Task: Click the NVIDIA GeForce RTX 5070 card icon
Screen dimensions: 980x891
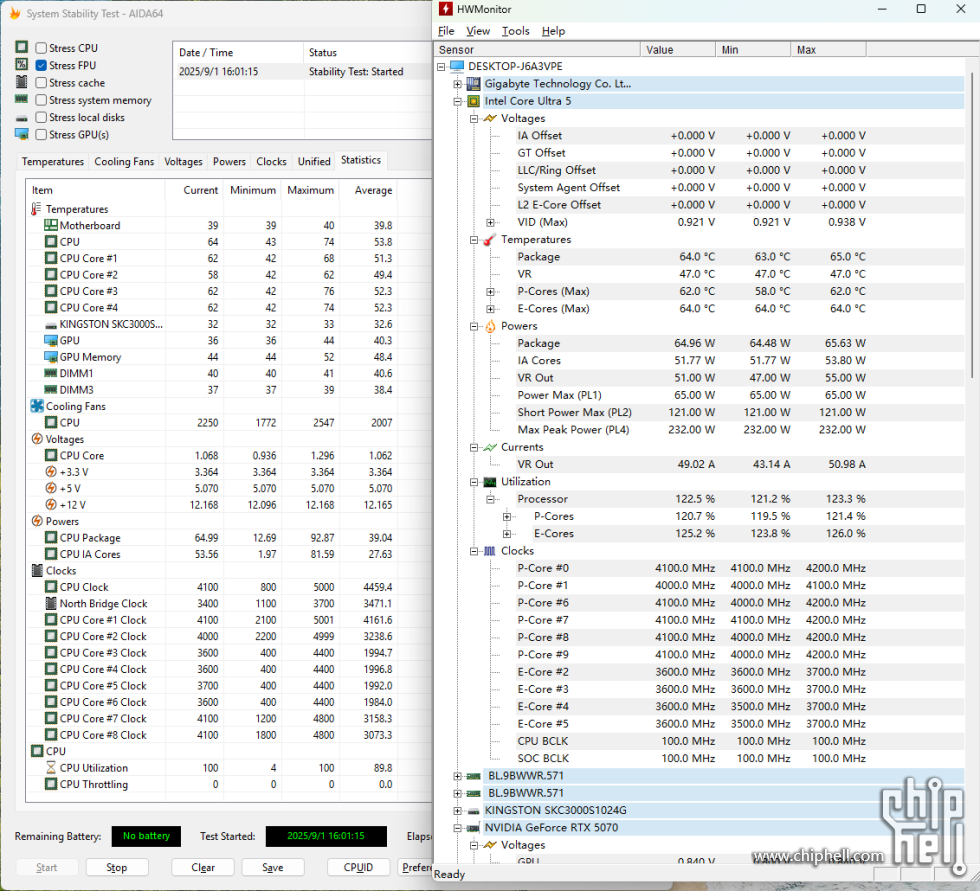Action: (x=474, y=828)
